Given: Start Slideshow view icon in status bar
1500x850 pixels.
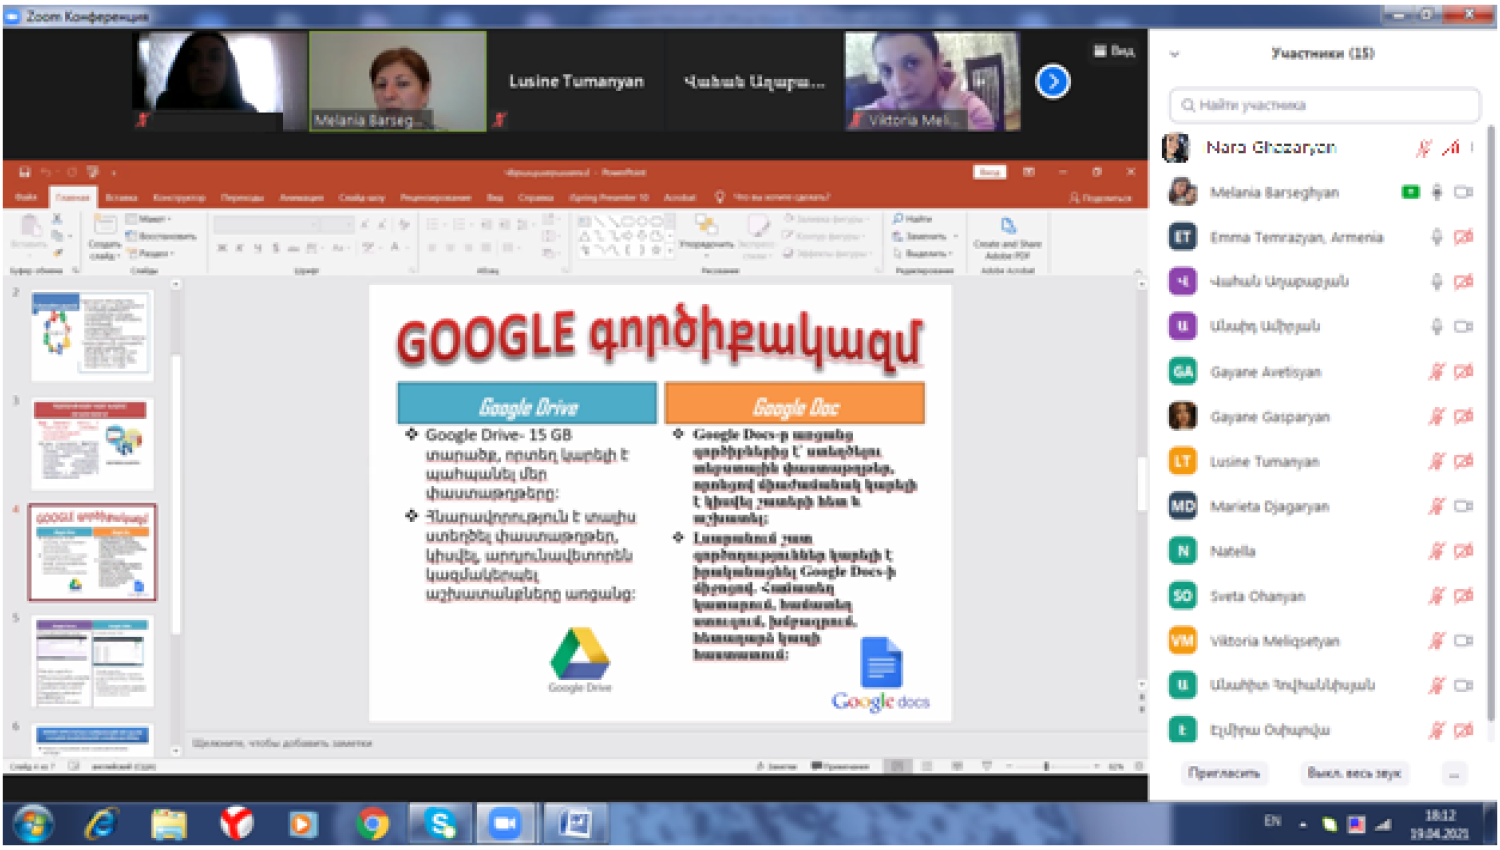Looking at the screenshot, I should click(987, 766).
